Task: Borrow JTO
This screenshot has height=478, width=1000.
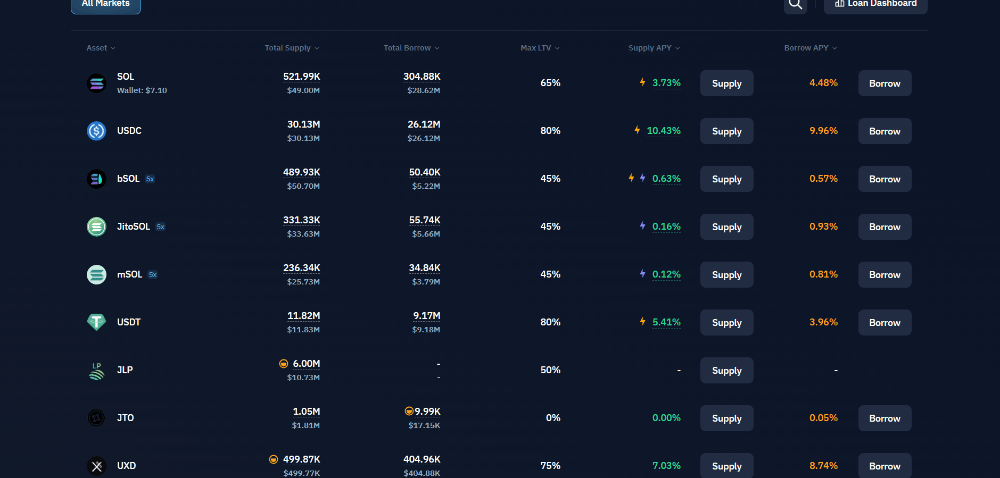Action: (885, 418)
